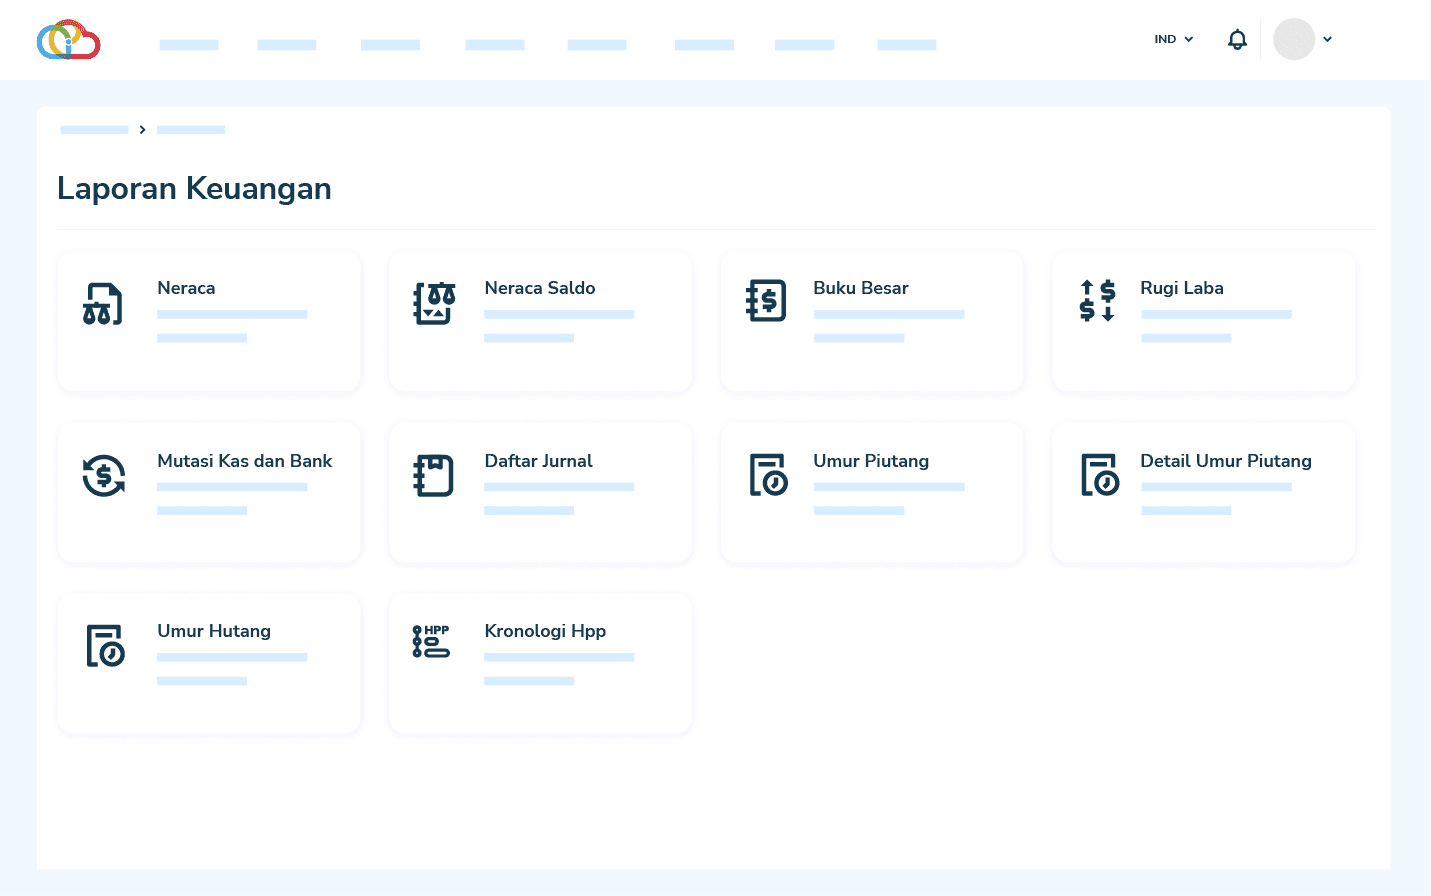
Task: Click the cloud logo in the header
Action: pyautogui.click(x=69, y=40)
